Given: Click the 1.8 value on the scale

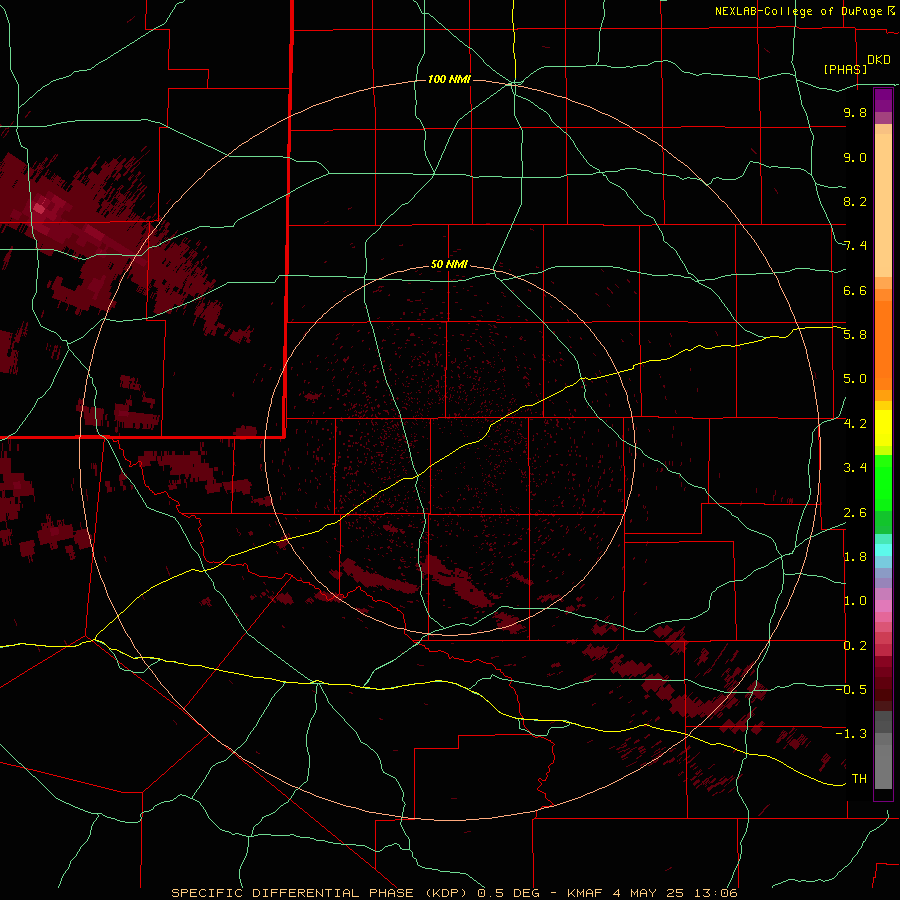Looking at the screenshot, I should click(x=855, y=557).
